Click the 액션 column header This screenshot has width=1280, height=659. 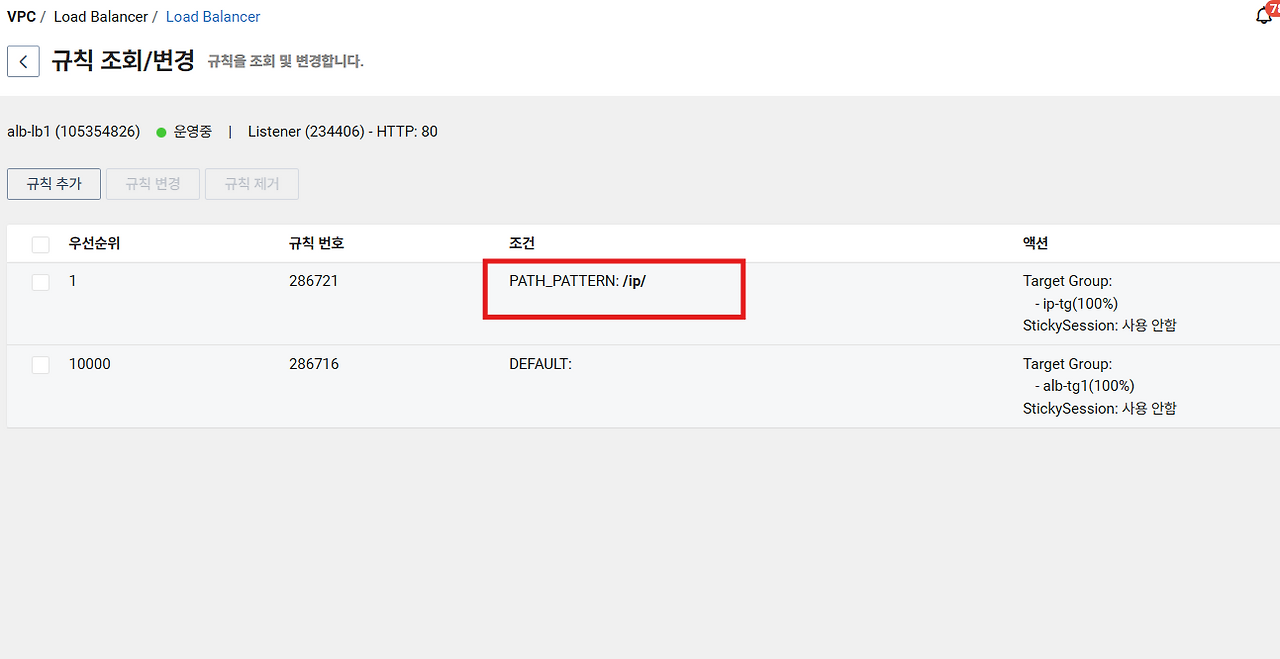(1035, 243)
